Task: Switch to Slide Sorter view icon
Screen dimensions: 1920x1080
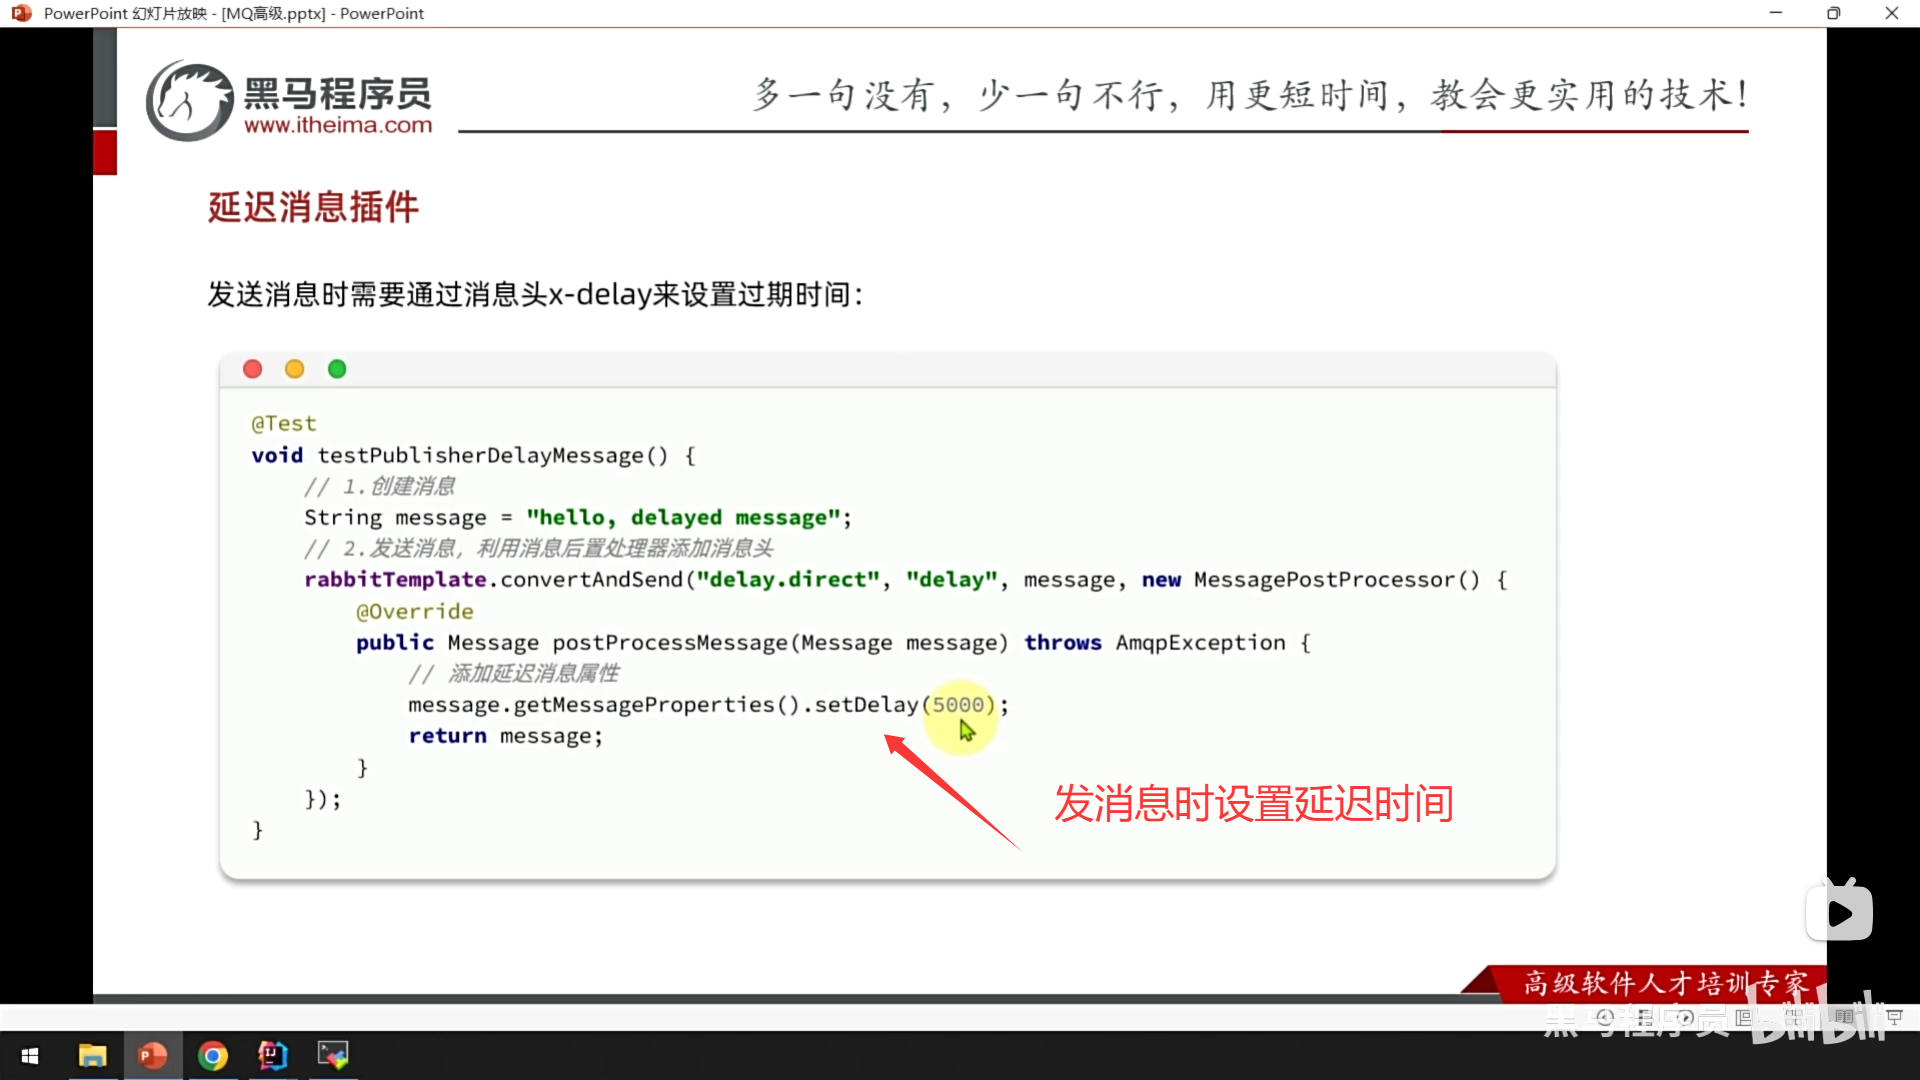Action: click(x=1796, y=1017)
